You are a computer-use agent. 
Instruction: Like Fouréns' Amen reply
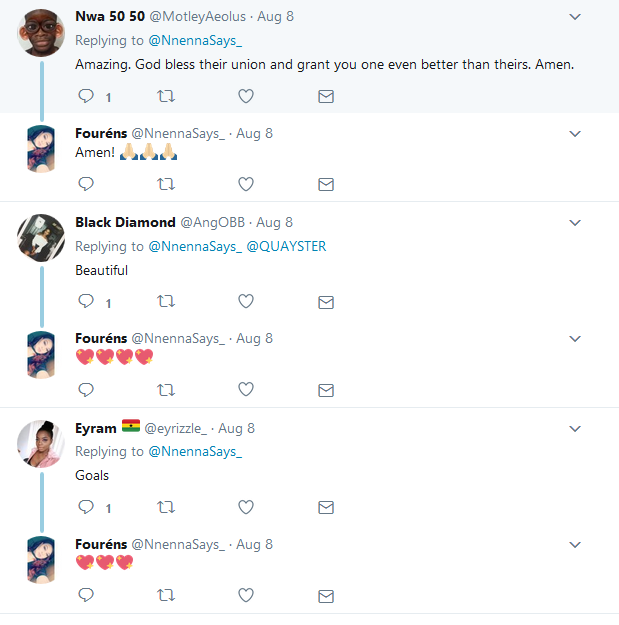click(246, 184)
